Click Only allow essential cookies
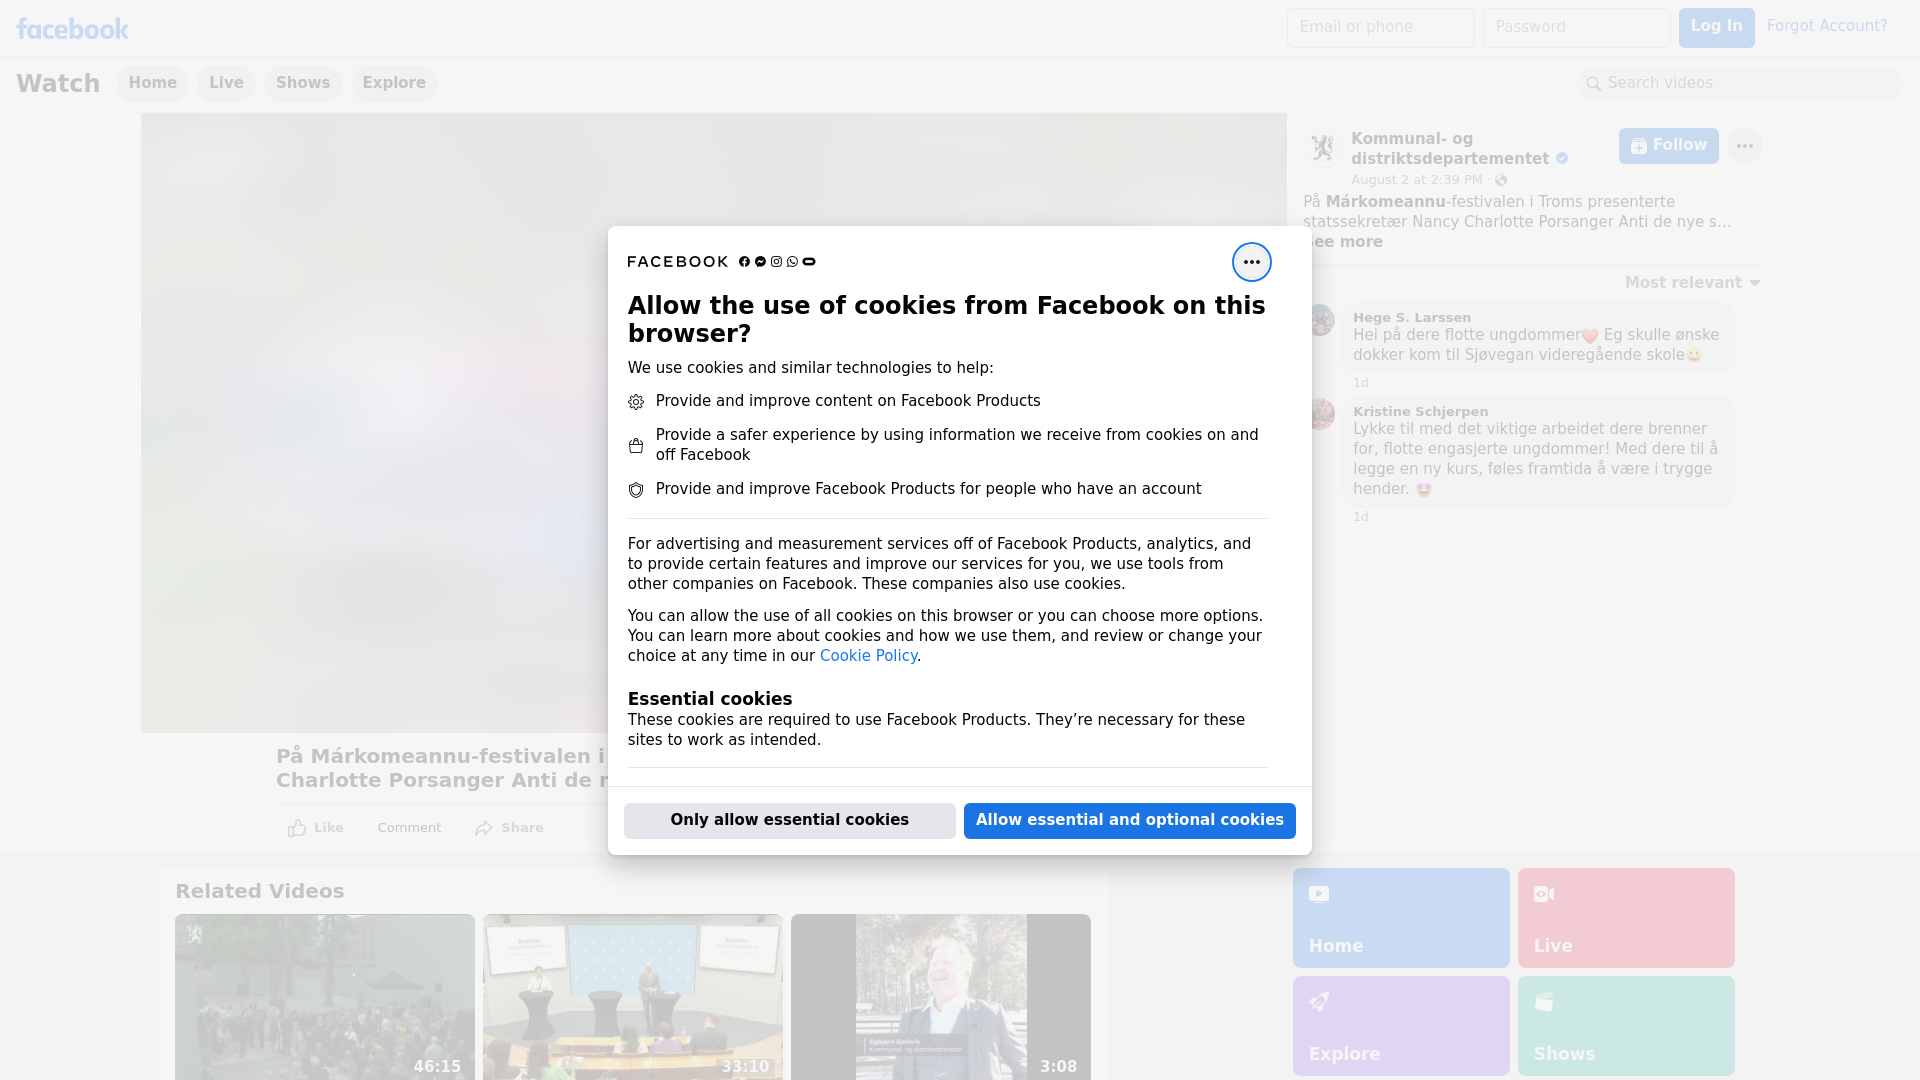The width and height of the screenshot is (1920, 1080). coord(790,821)
